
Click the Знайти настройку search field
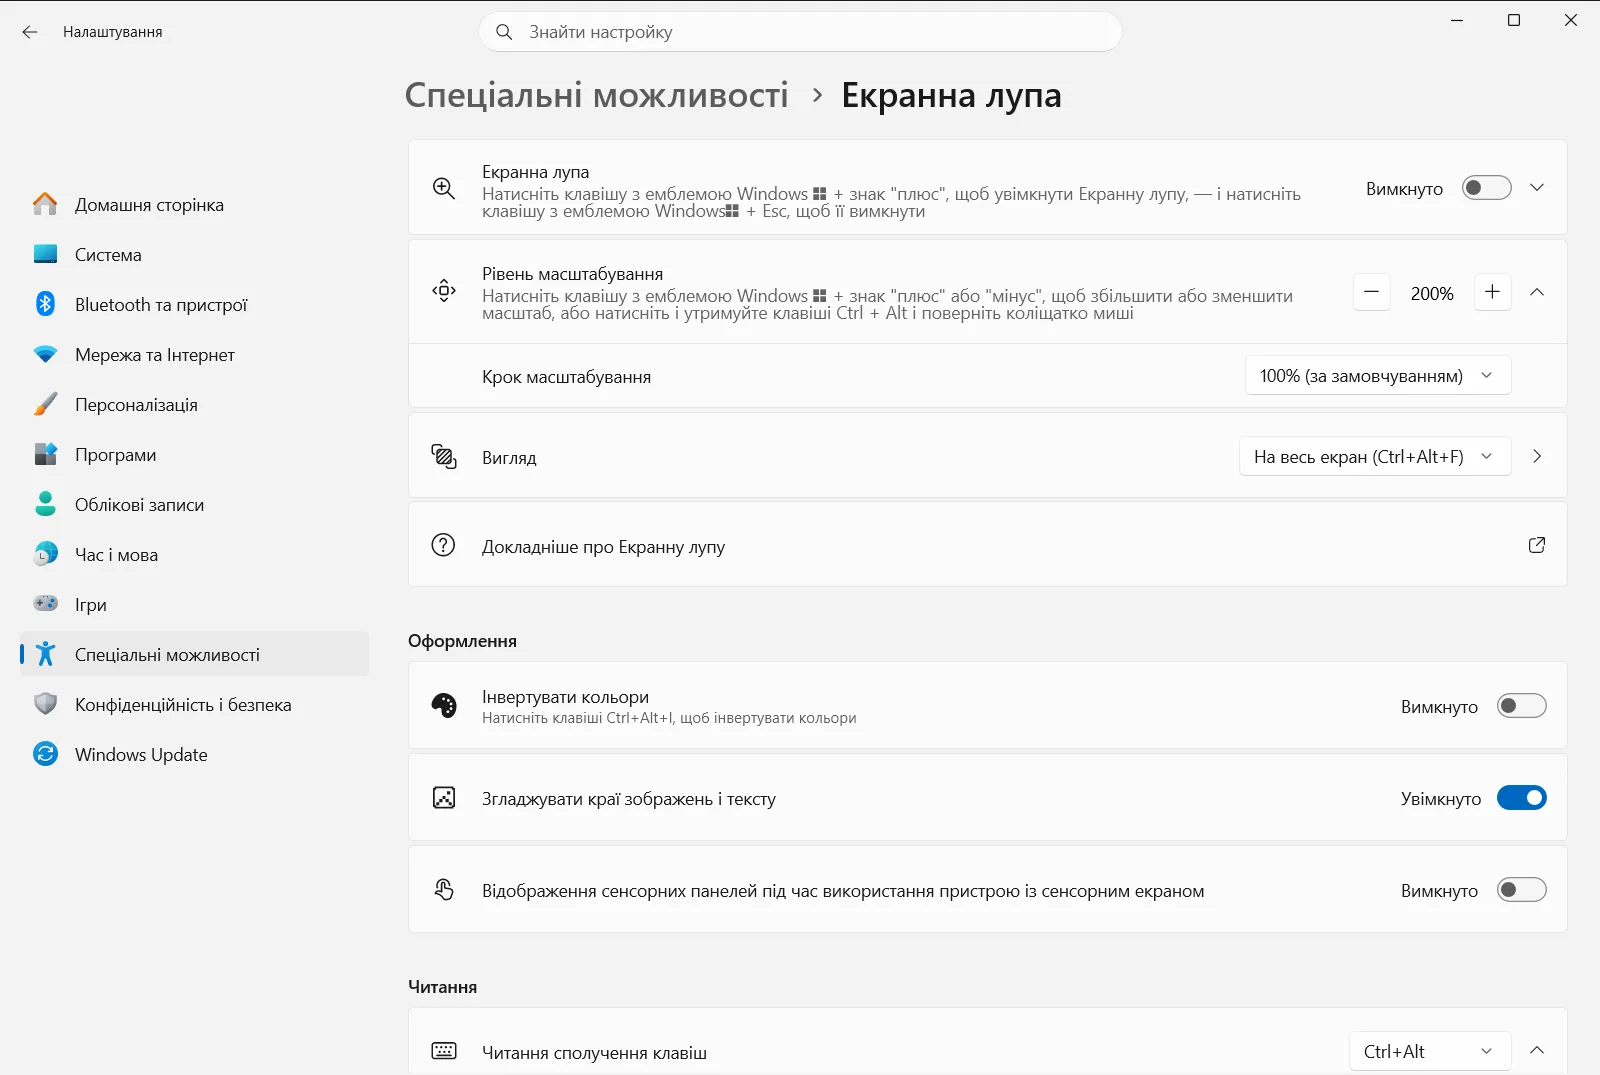coord(800,32)
